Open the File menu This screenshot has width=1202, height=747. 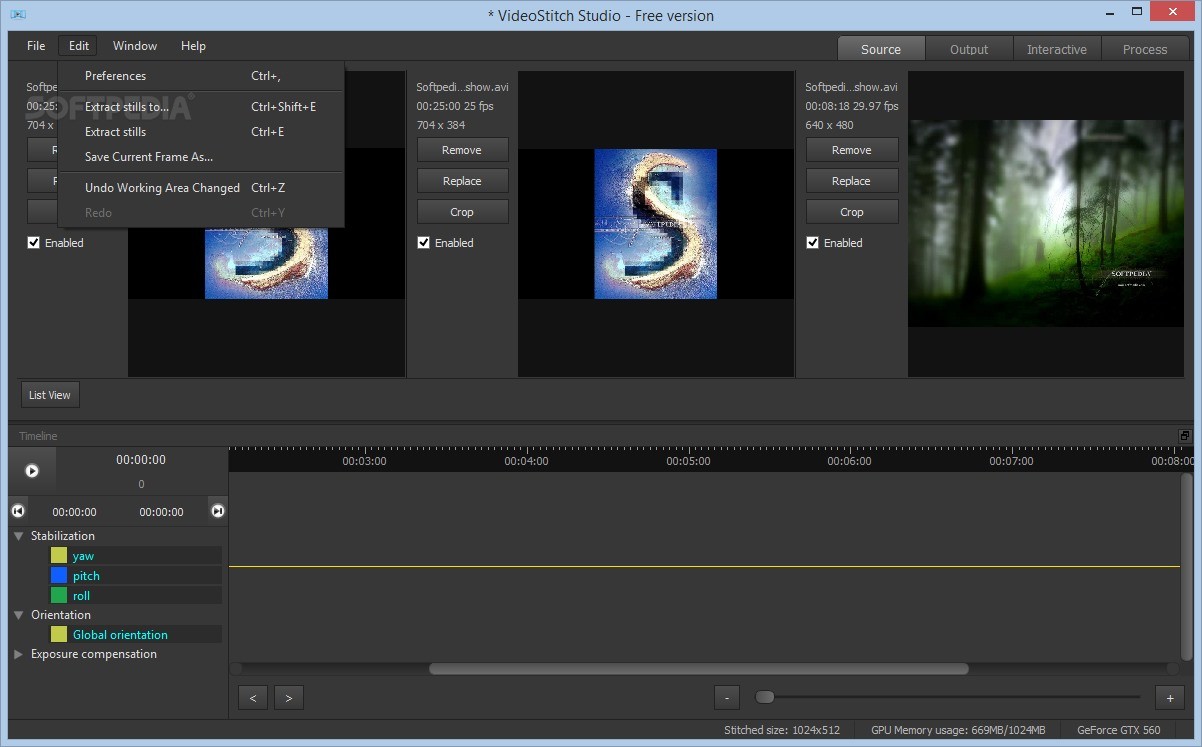pos(36,46)
